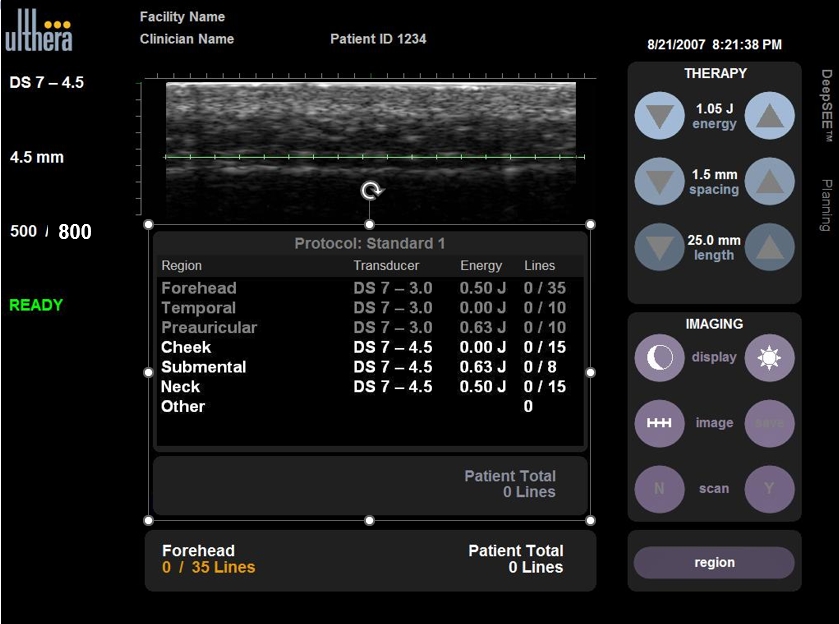Click the Lines column header
Screen dimensions: 839x624
click(539, 265)
